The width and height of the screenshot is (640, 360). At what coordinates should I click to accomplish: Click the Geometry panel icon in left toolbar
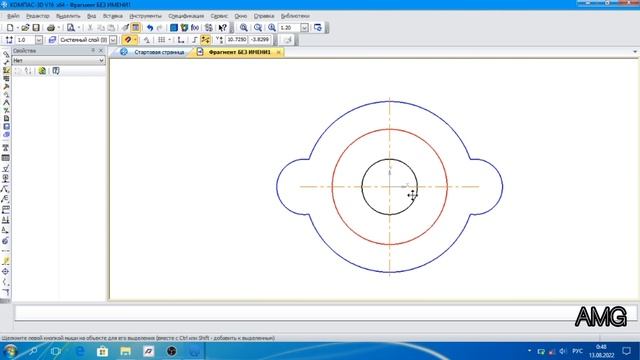[x=6, y=54]
